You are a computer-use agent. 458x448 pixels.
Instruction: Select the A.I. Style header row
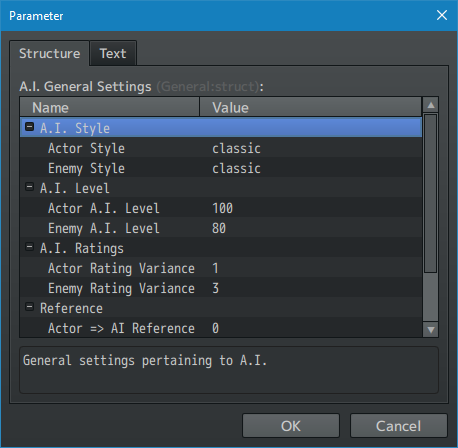221,127
